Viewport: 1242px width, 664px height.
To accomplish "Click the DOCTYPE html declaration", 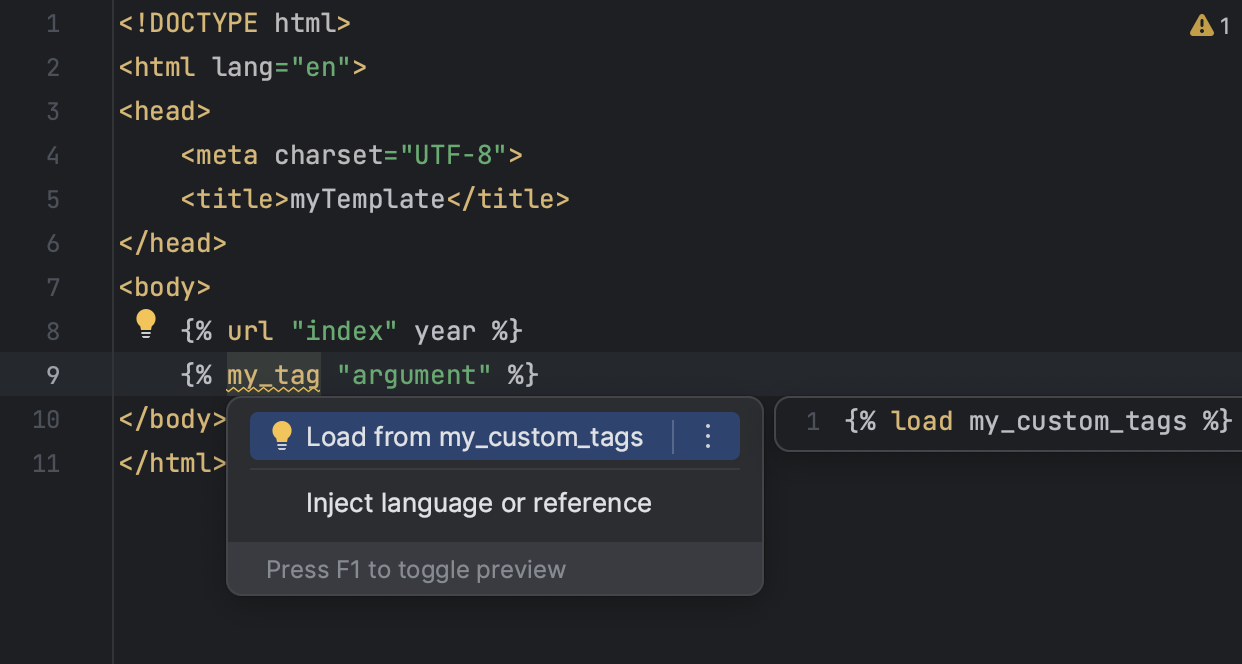I will pos(234,22).
